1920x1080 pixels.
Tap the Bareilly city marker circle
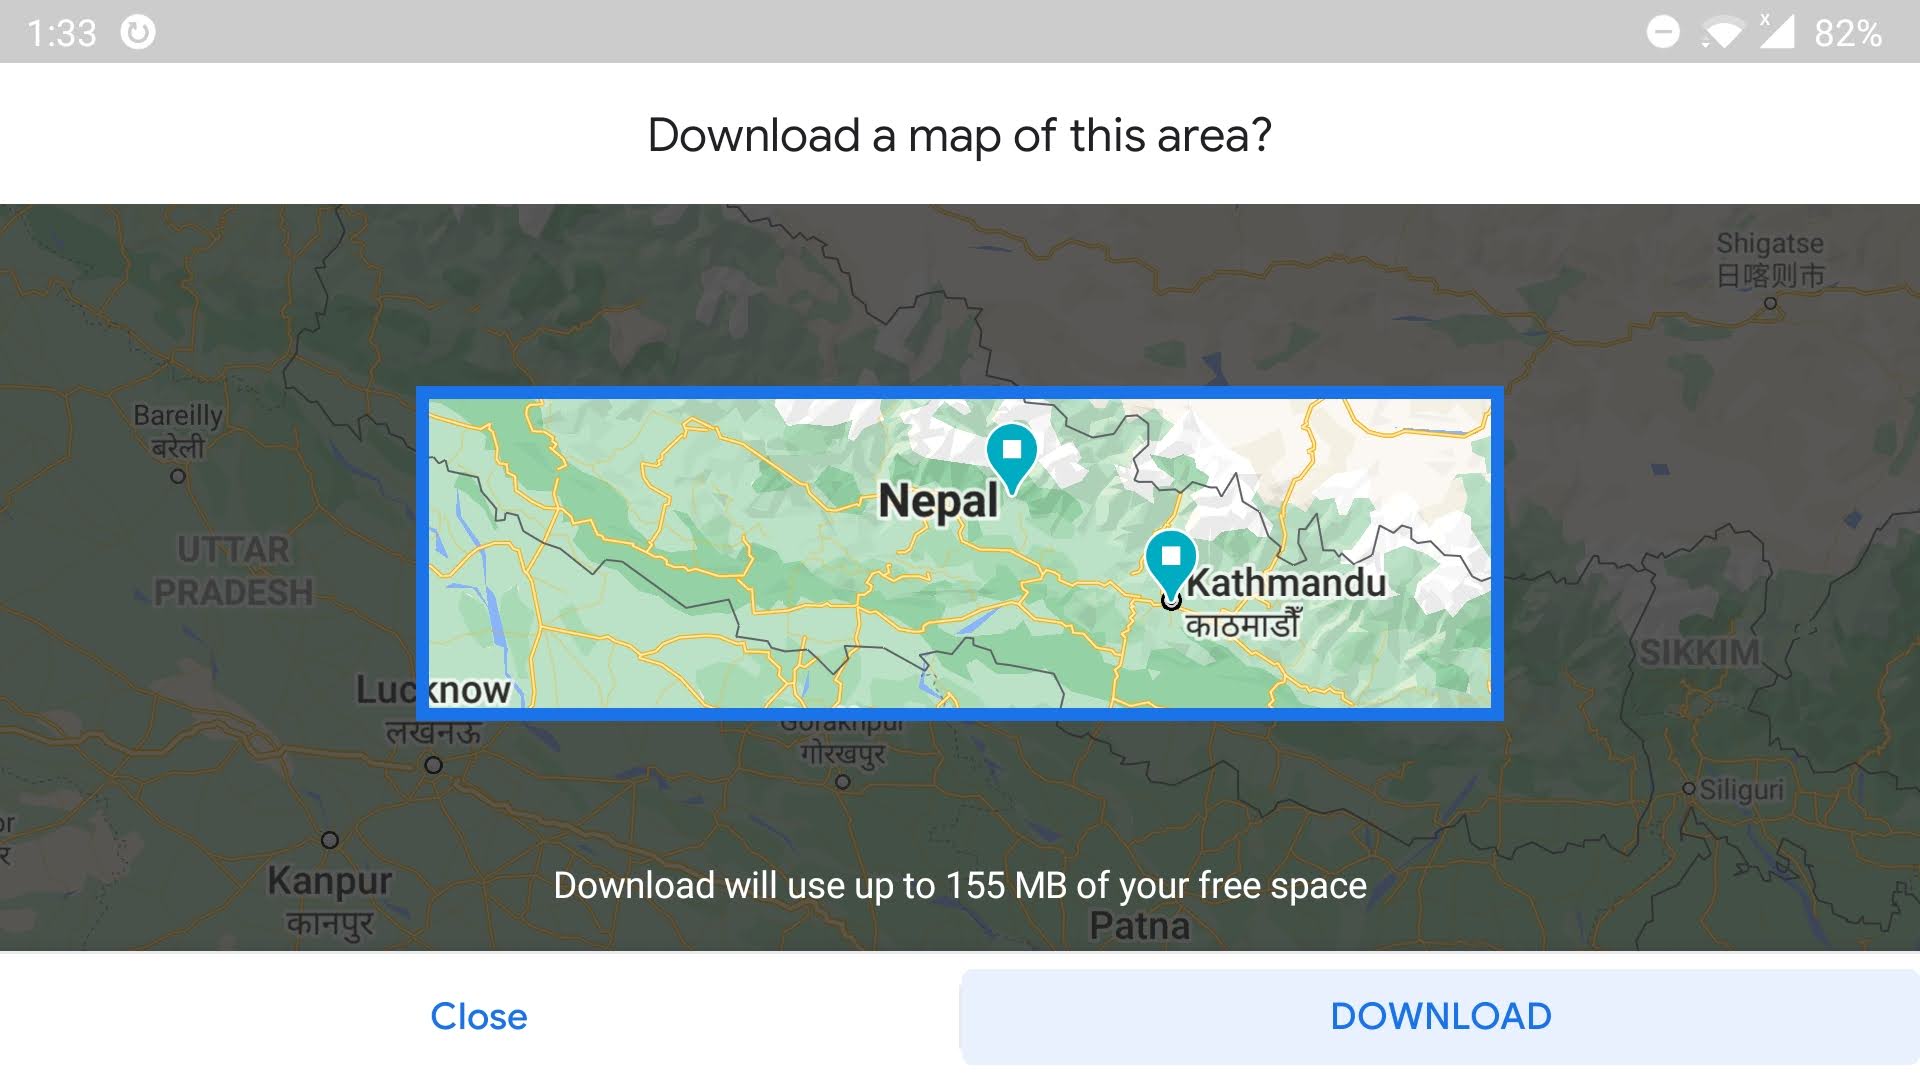tap(178, 476)
